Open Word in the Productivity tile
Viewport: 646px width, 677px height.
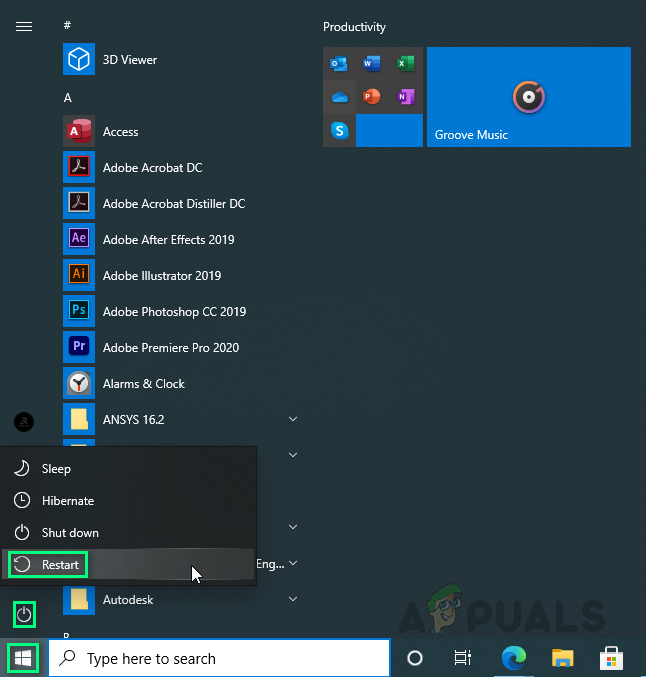(372, 63)
